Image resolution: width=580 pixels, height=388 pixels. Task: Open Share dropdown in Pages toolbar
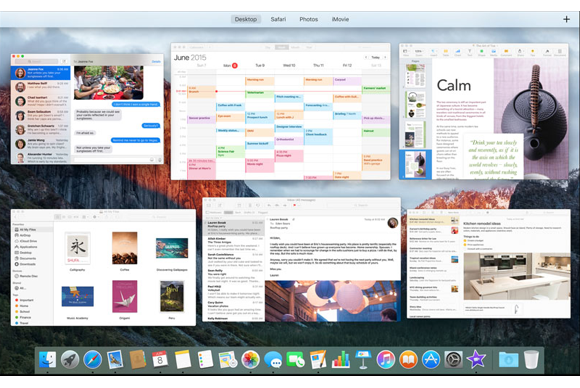click(x=520, y=53)
